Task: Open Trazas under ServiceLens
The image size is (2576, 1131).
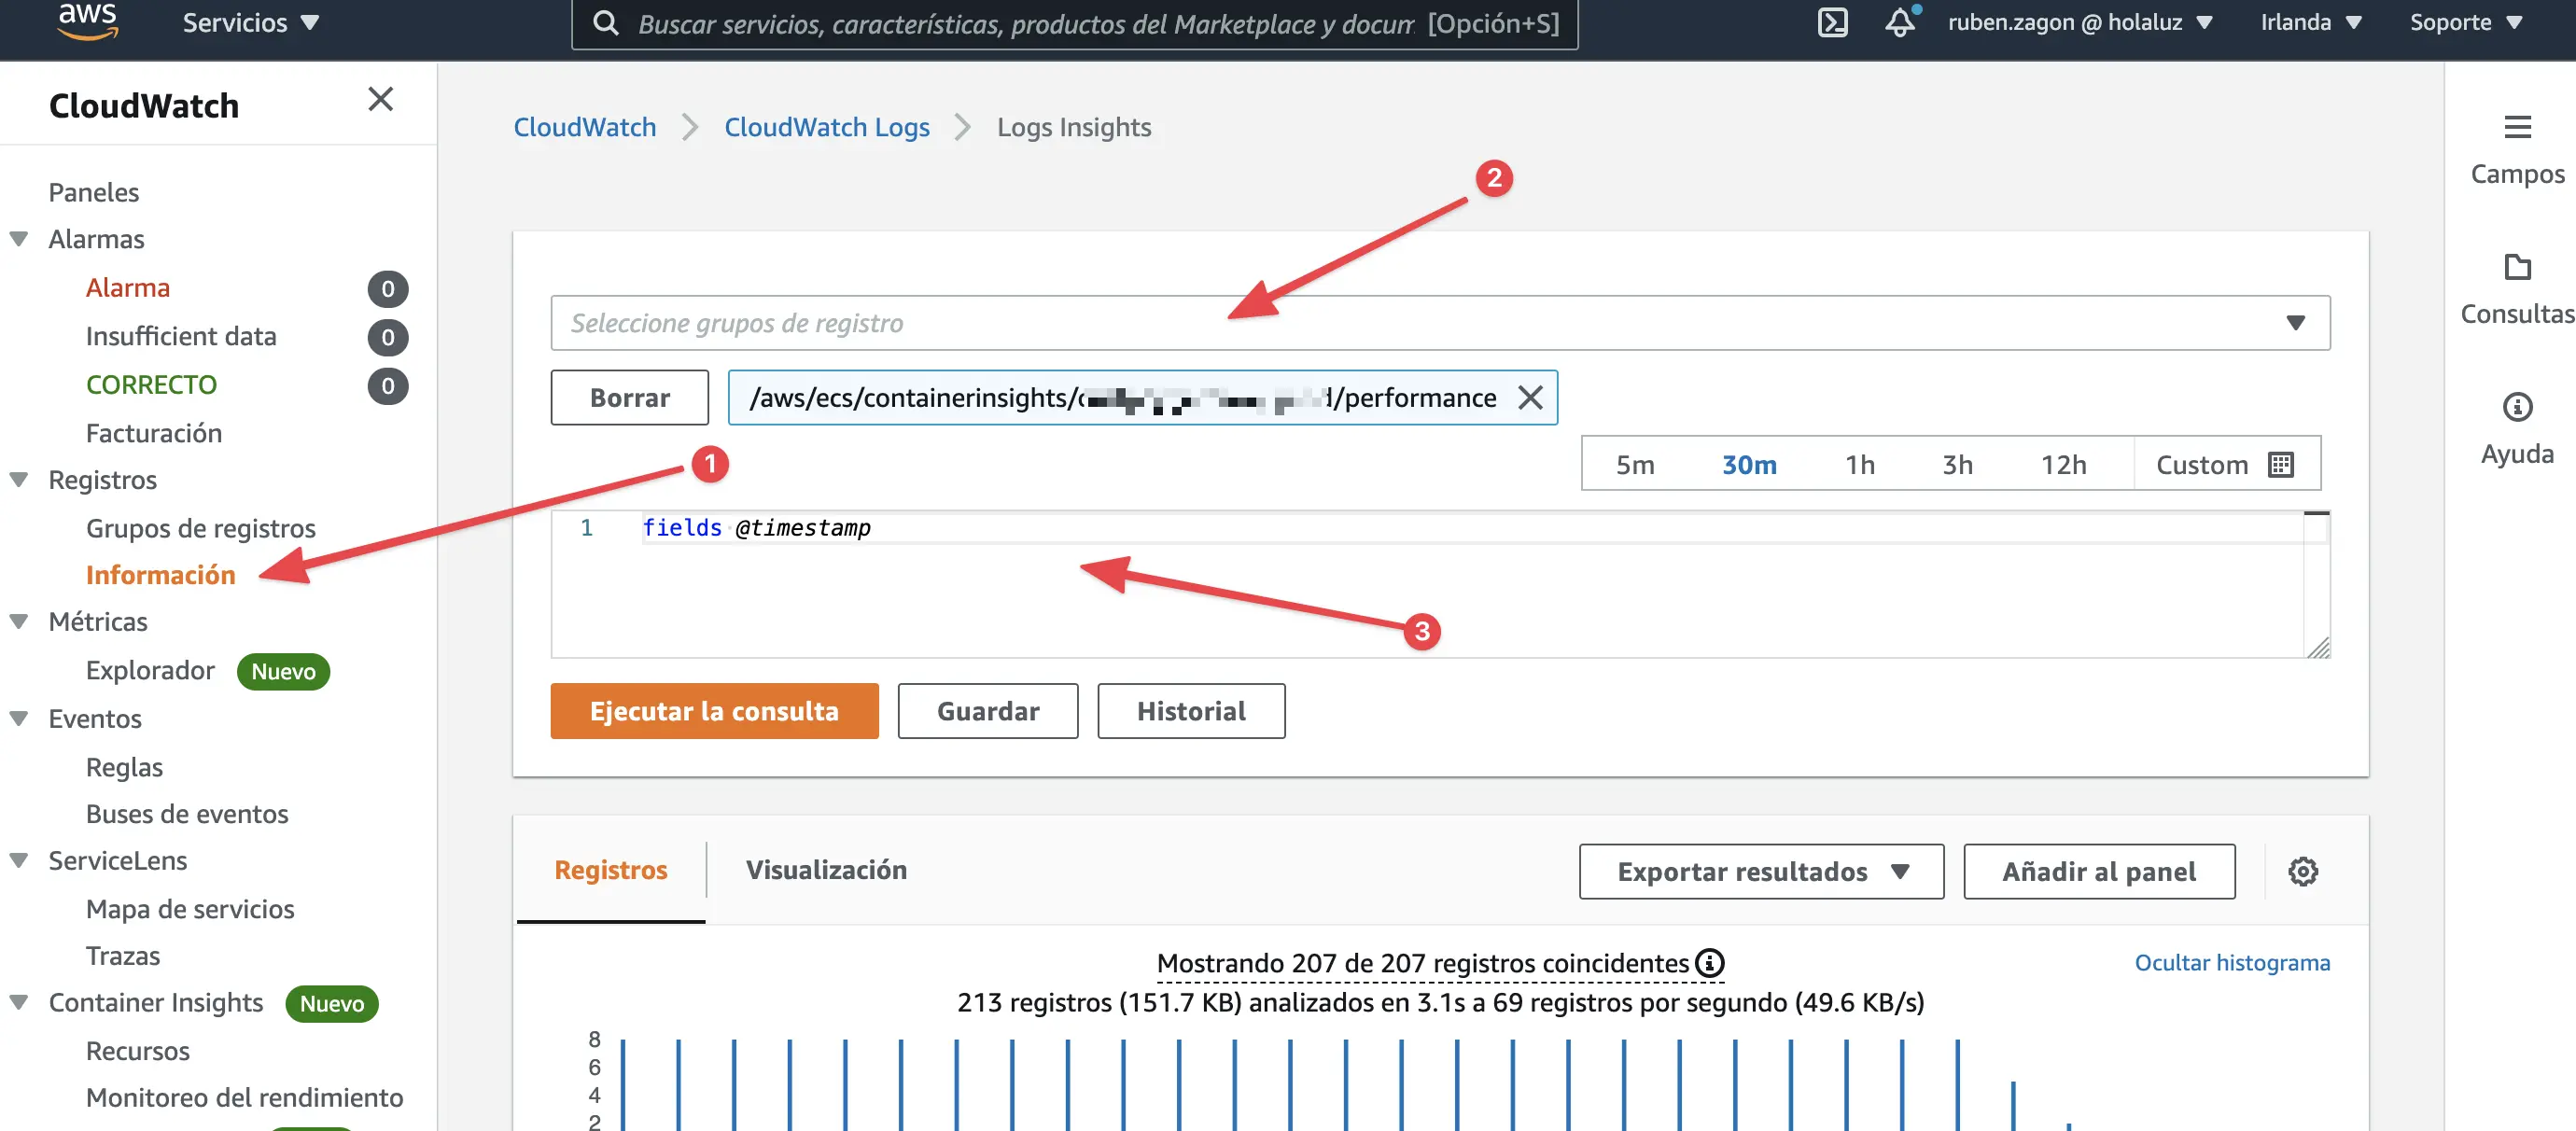Action: [122, 956]
